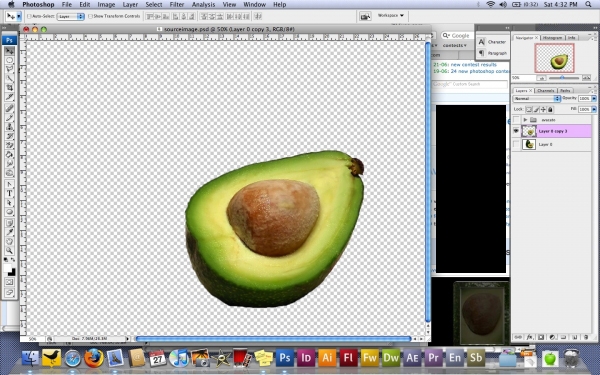Select the Crop tool
This screenshot has height=375, width=600.
click(x=10, y=88)
